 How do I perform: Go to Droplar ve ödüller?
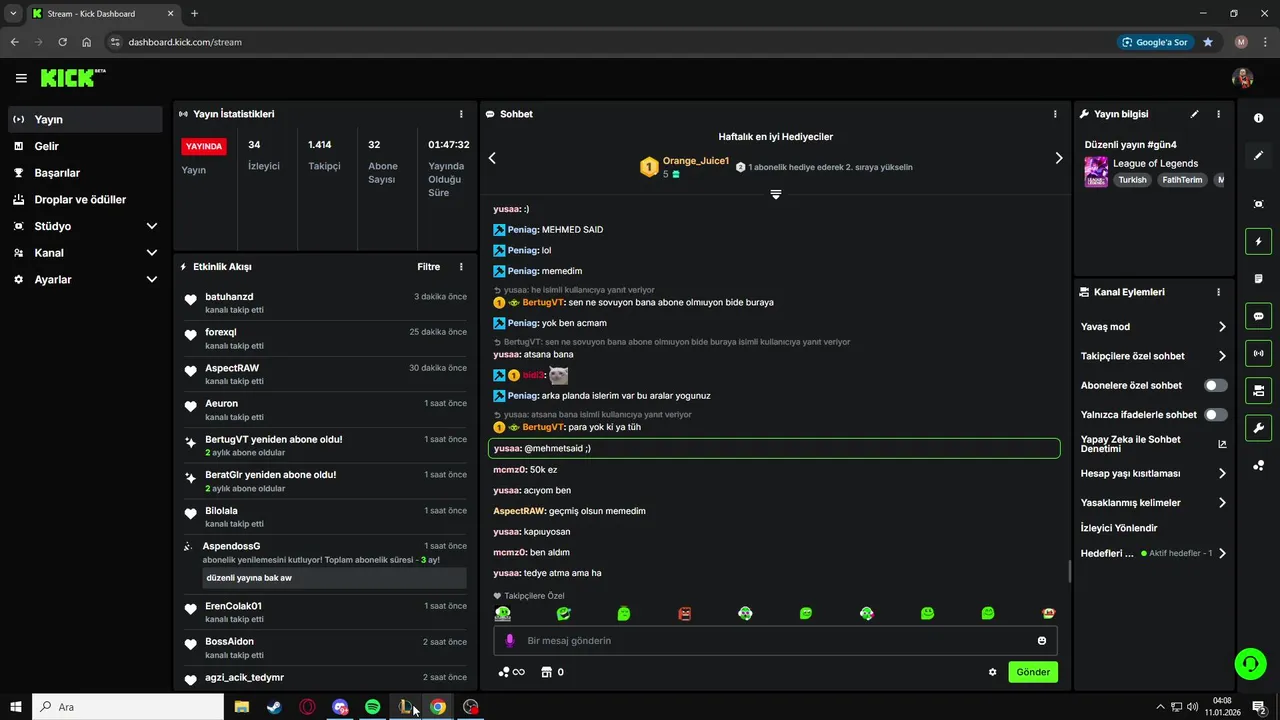pos(85,199)
